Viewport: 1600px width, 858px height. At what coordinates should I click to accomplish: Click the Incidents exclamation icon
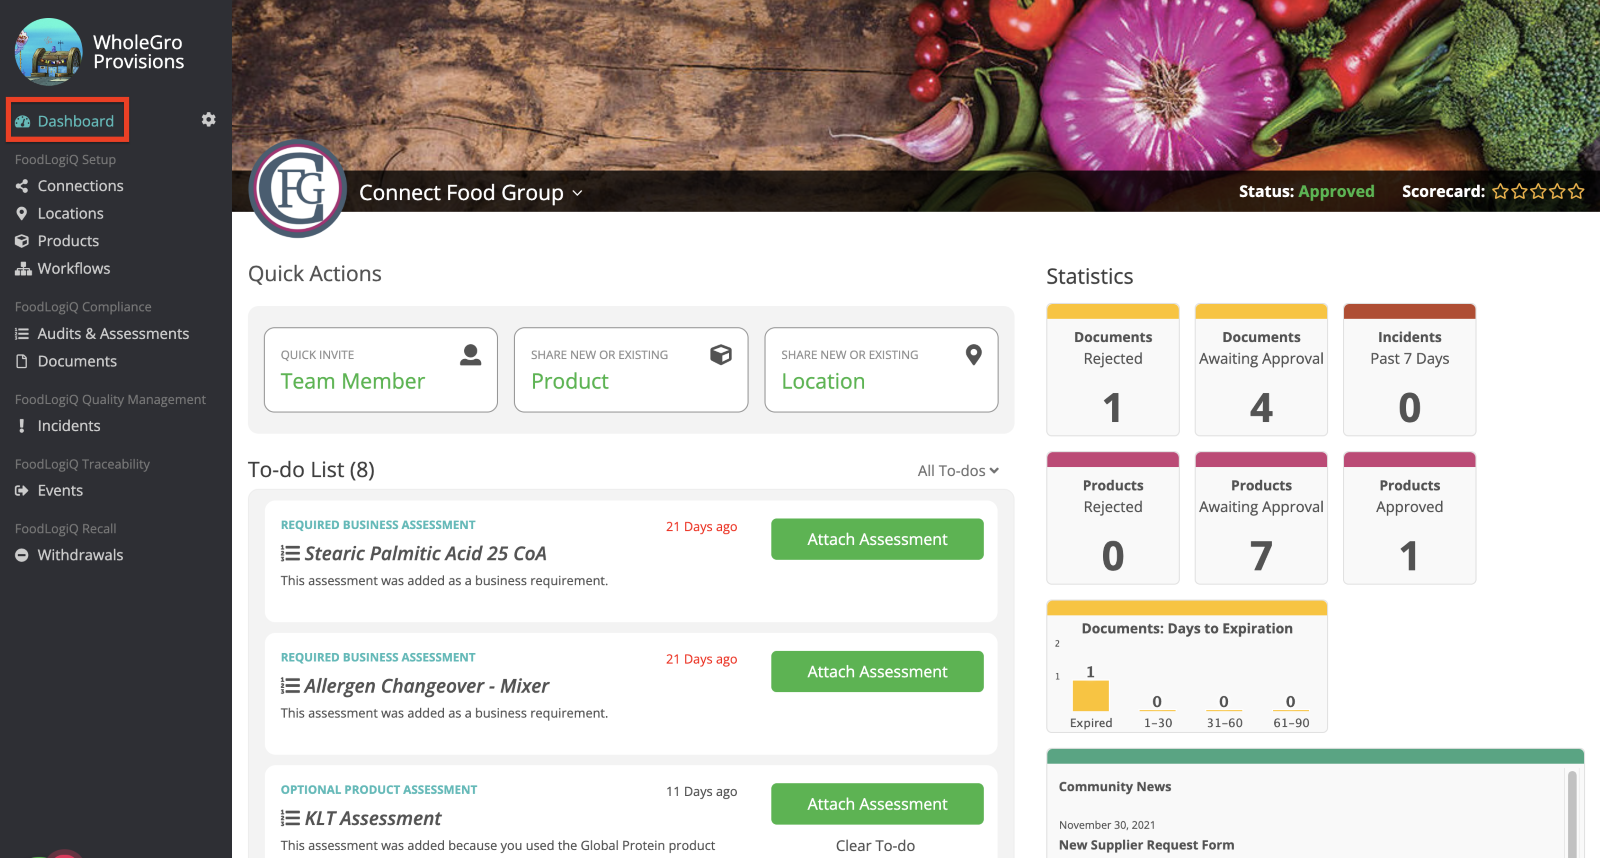click(22, 426)
